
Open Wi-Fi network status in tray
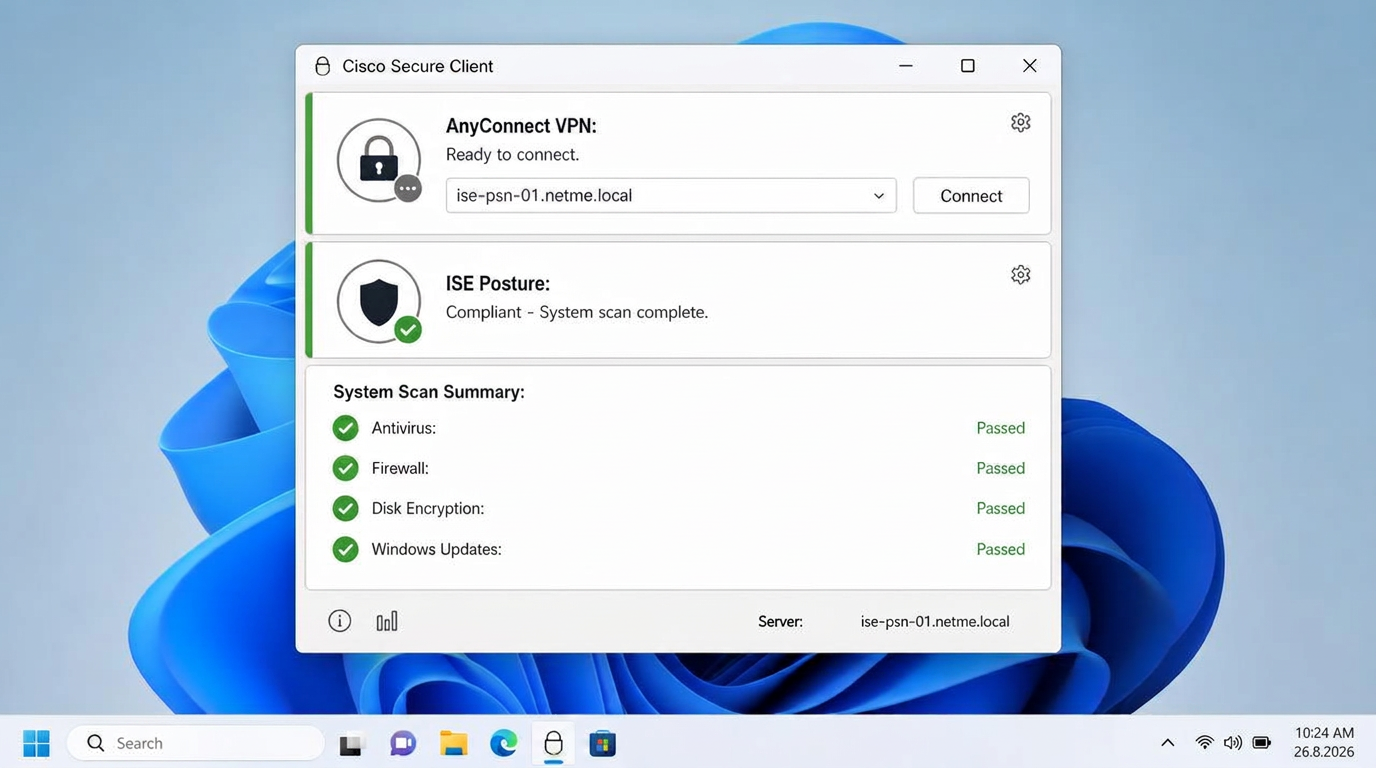pyautogui.click(x=1205, y=743)
